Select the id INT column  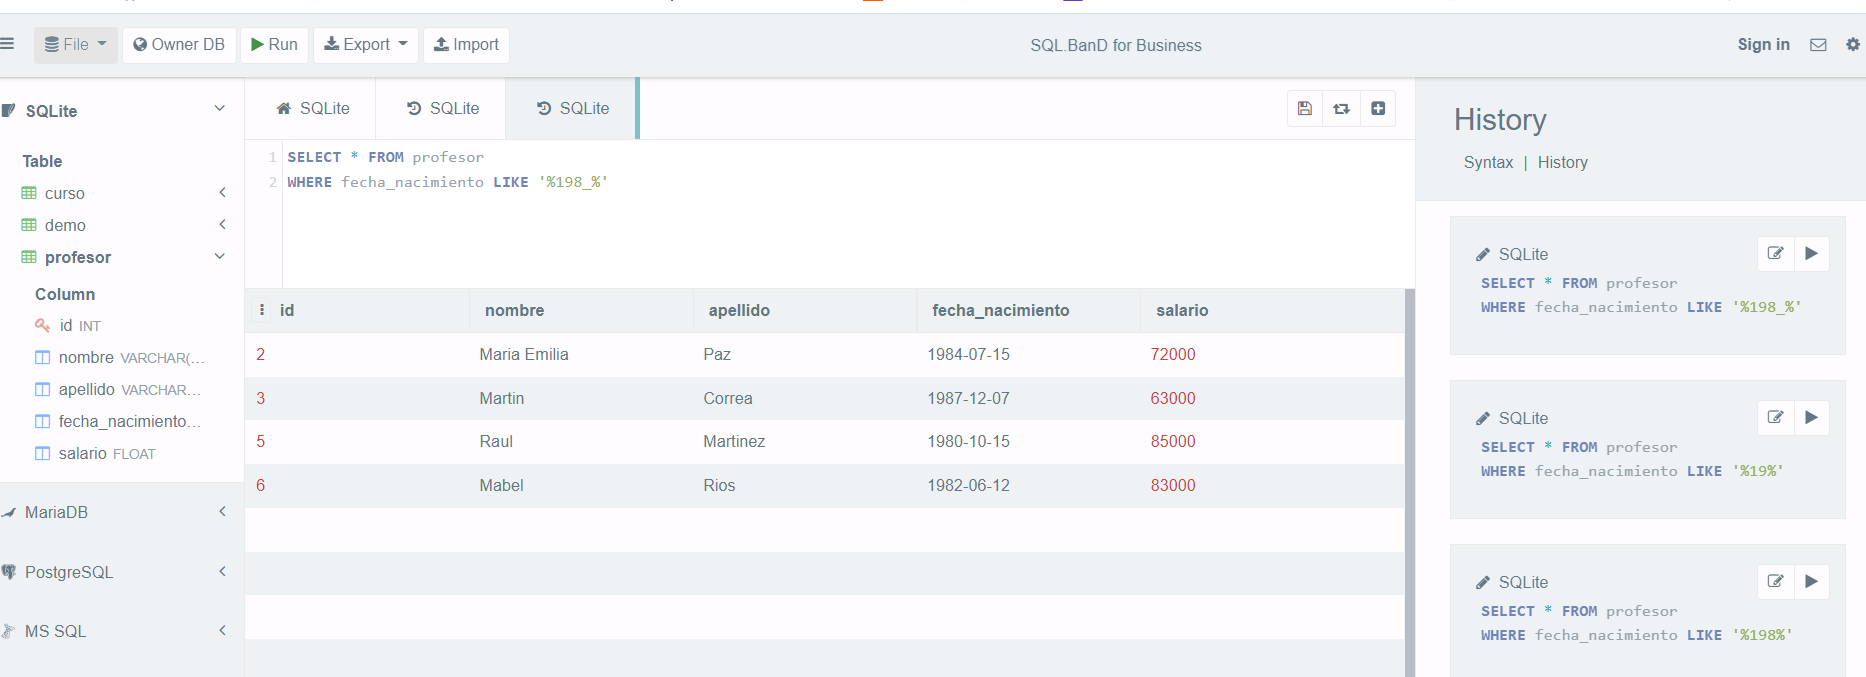[x=80, y=325]
